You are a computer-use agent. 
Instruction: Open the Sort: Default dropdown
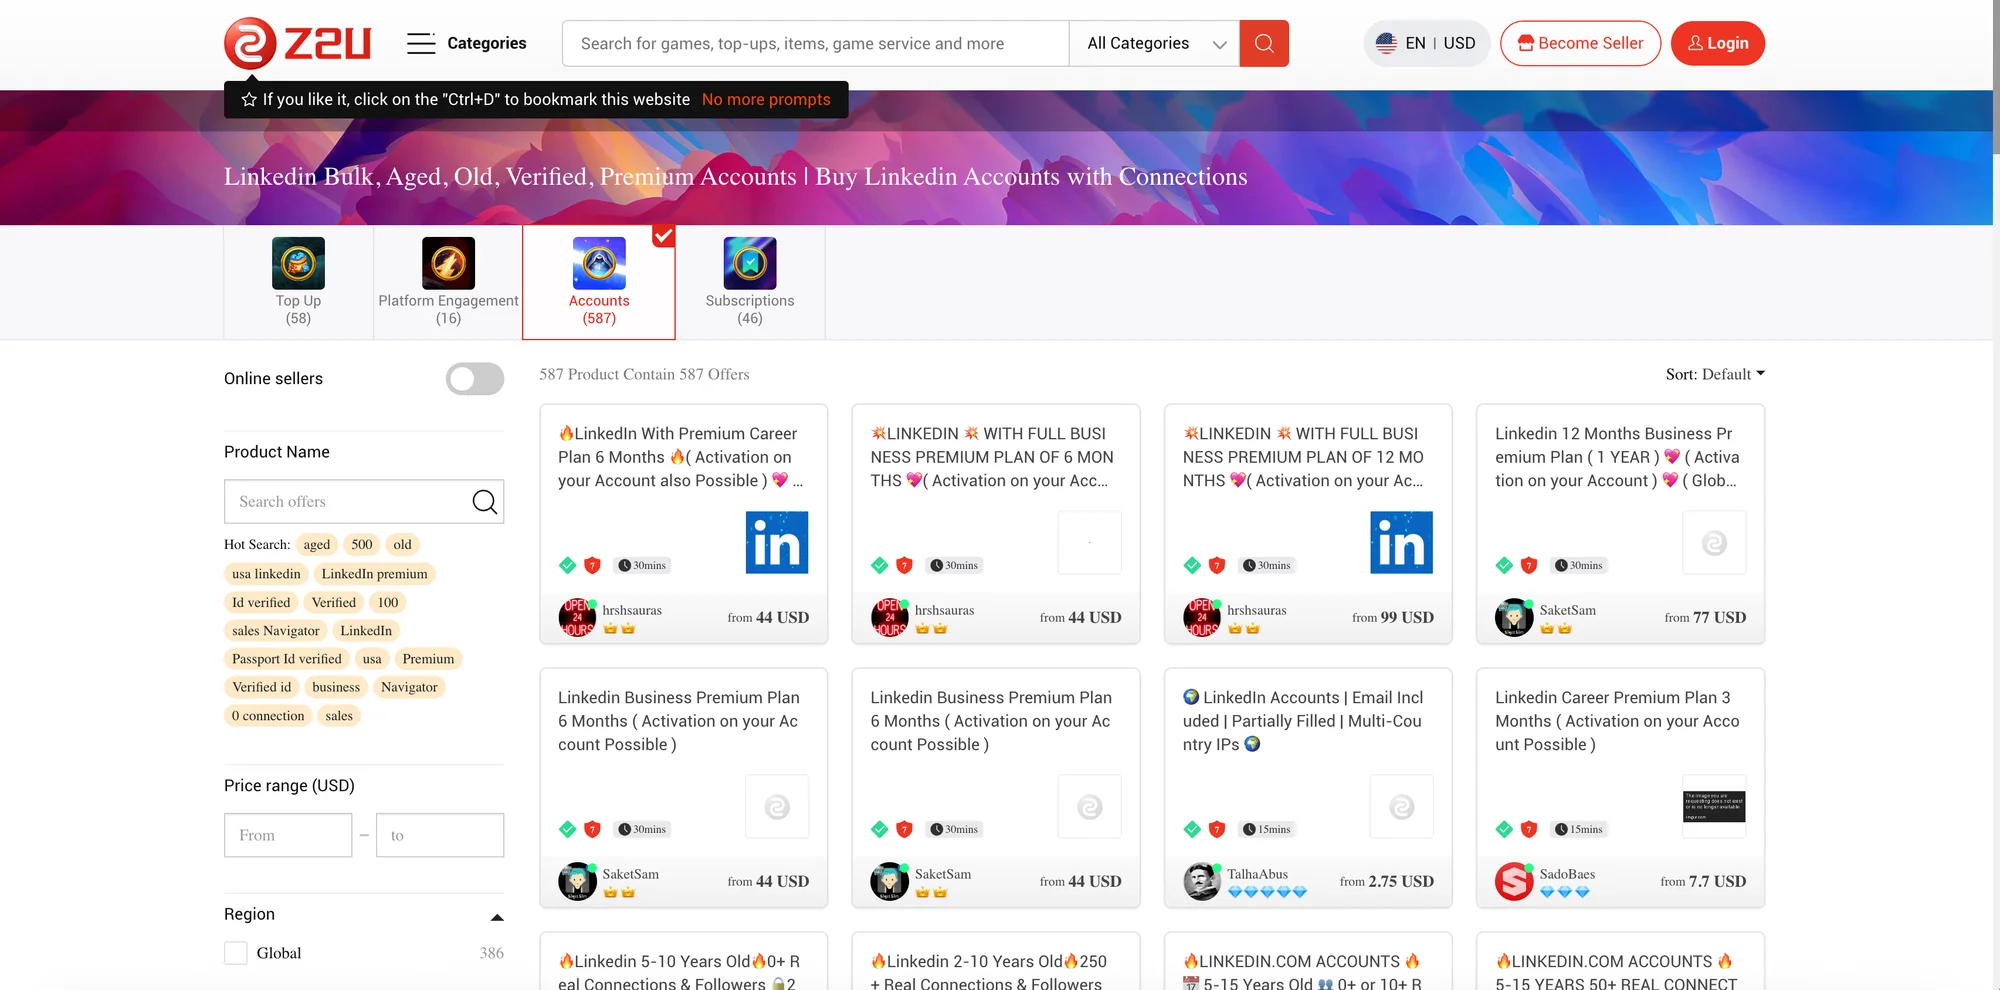click(x=1715, y=374)
